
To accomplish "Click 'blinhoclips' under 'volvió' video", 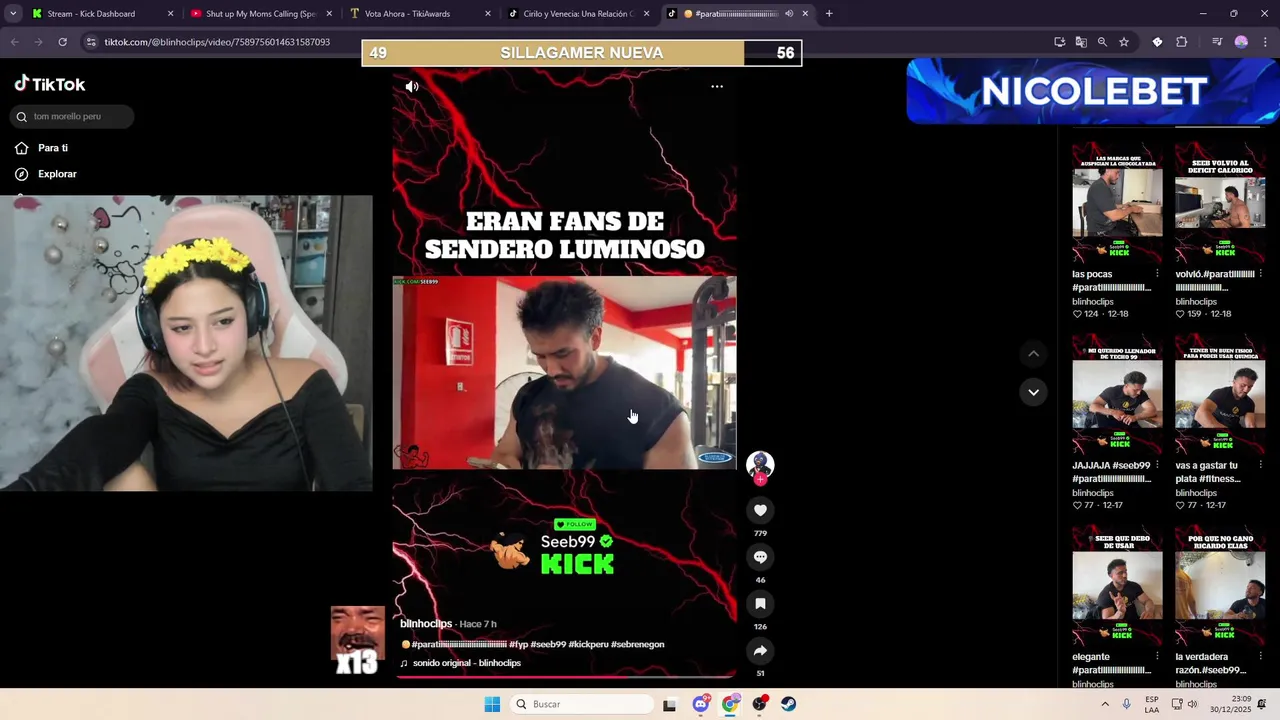I will pyautogui.click(x=1196, y=302).
